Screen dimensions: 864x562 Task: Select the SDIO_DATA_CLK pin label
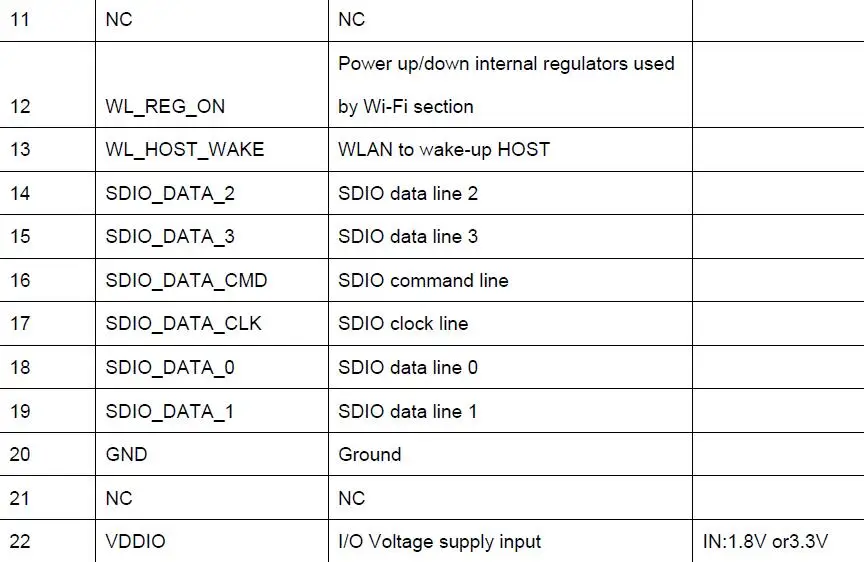pos(183,324)
